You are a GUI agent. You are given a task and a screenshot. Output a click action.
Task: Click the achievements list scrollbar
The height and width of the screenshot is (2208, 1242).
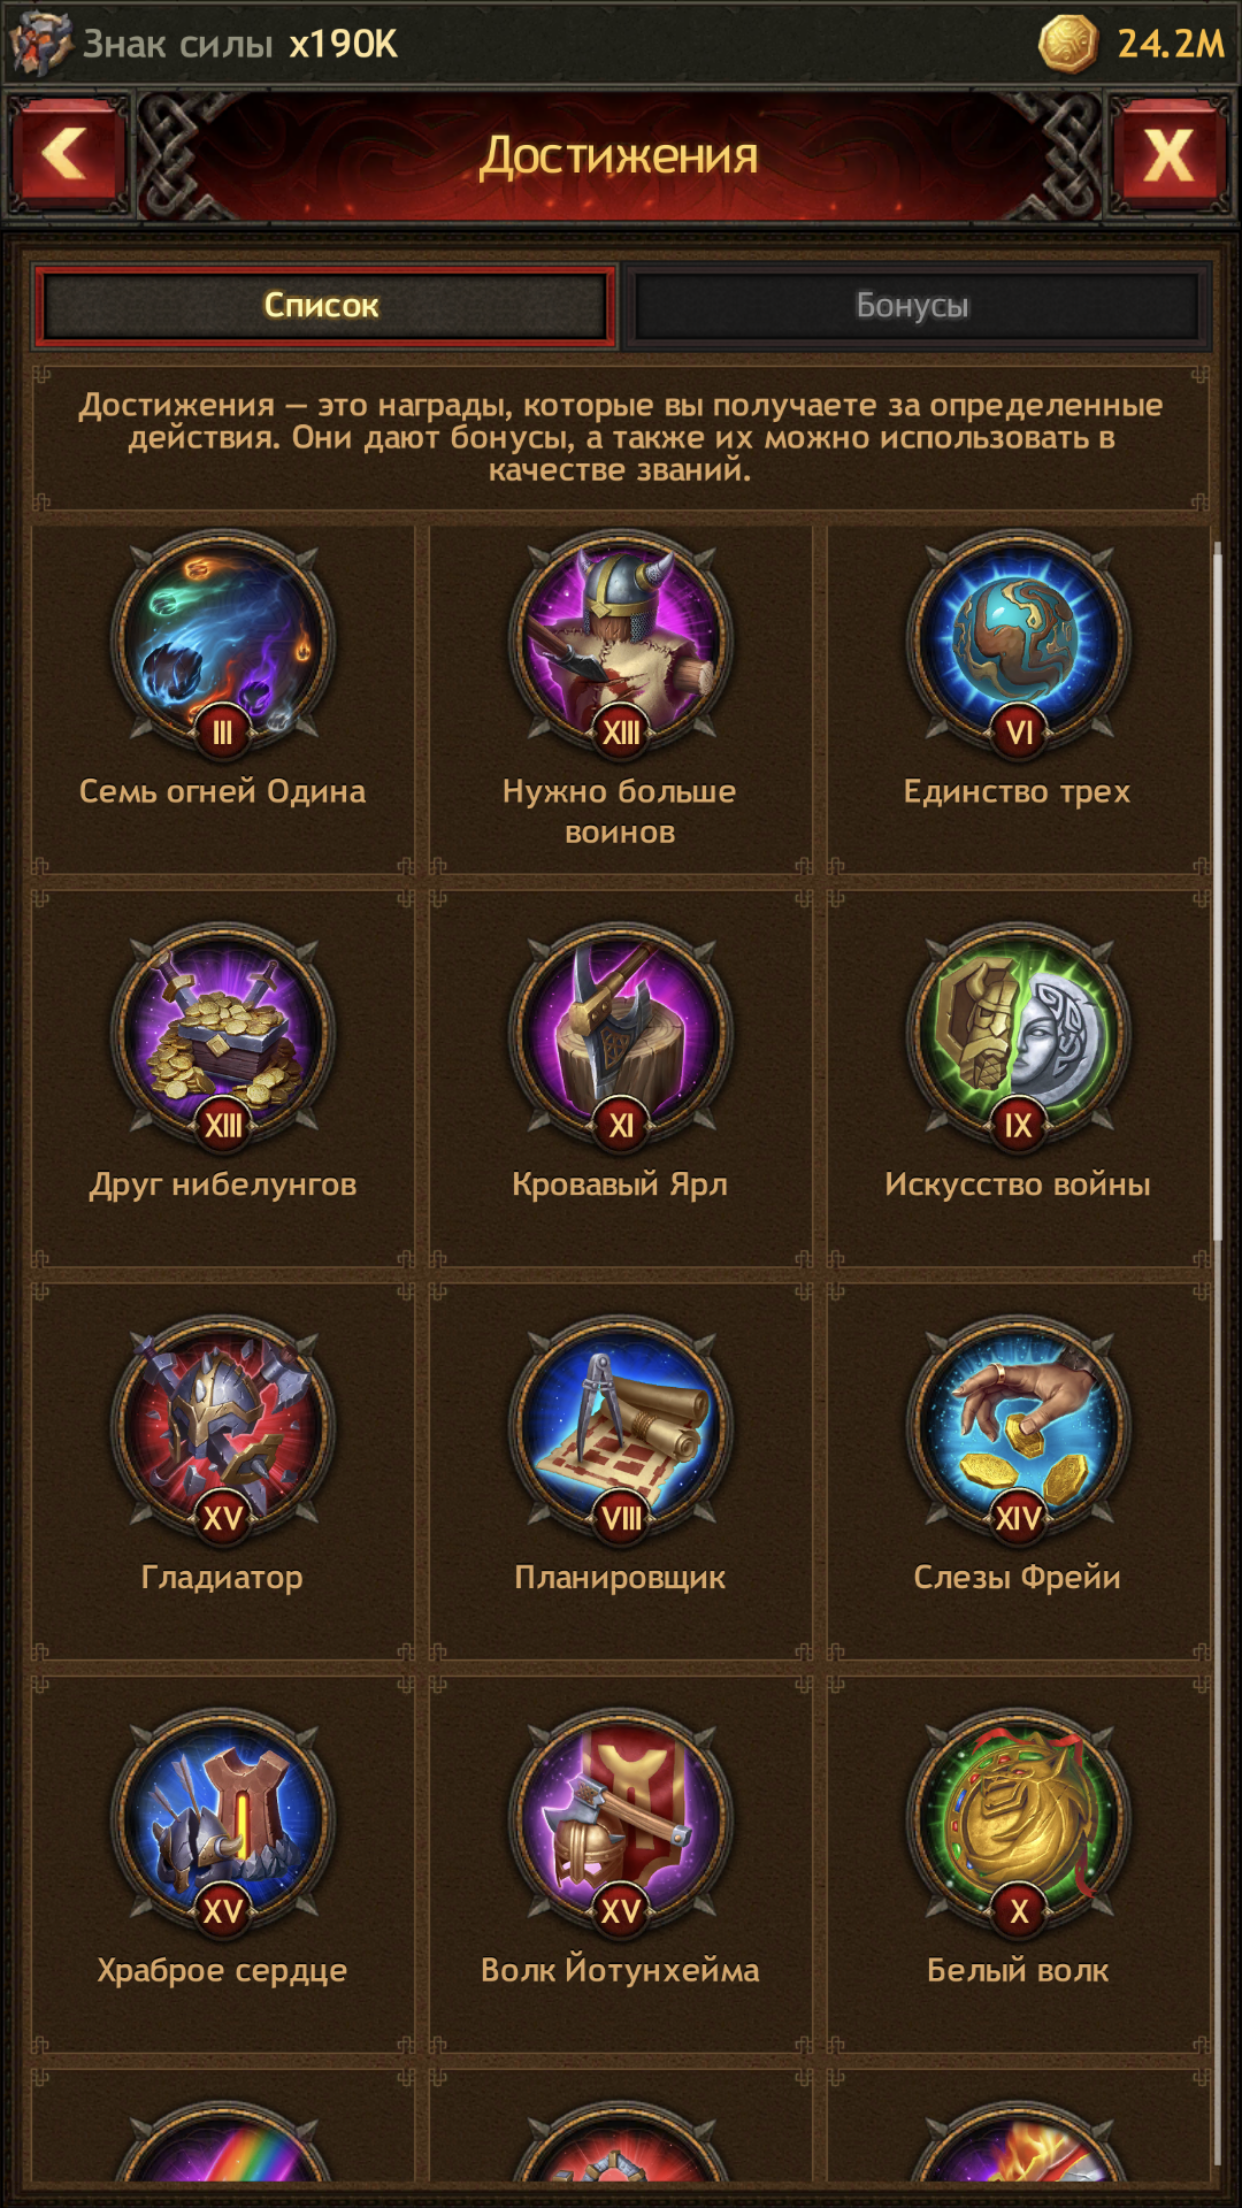[x=1217, y=890]
